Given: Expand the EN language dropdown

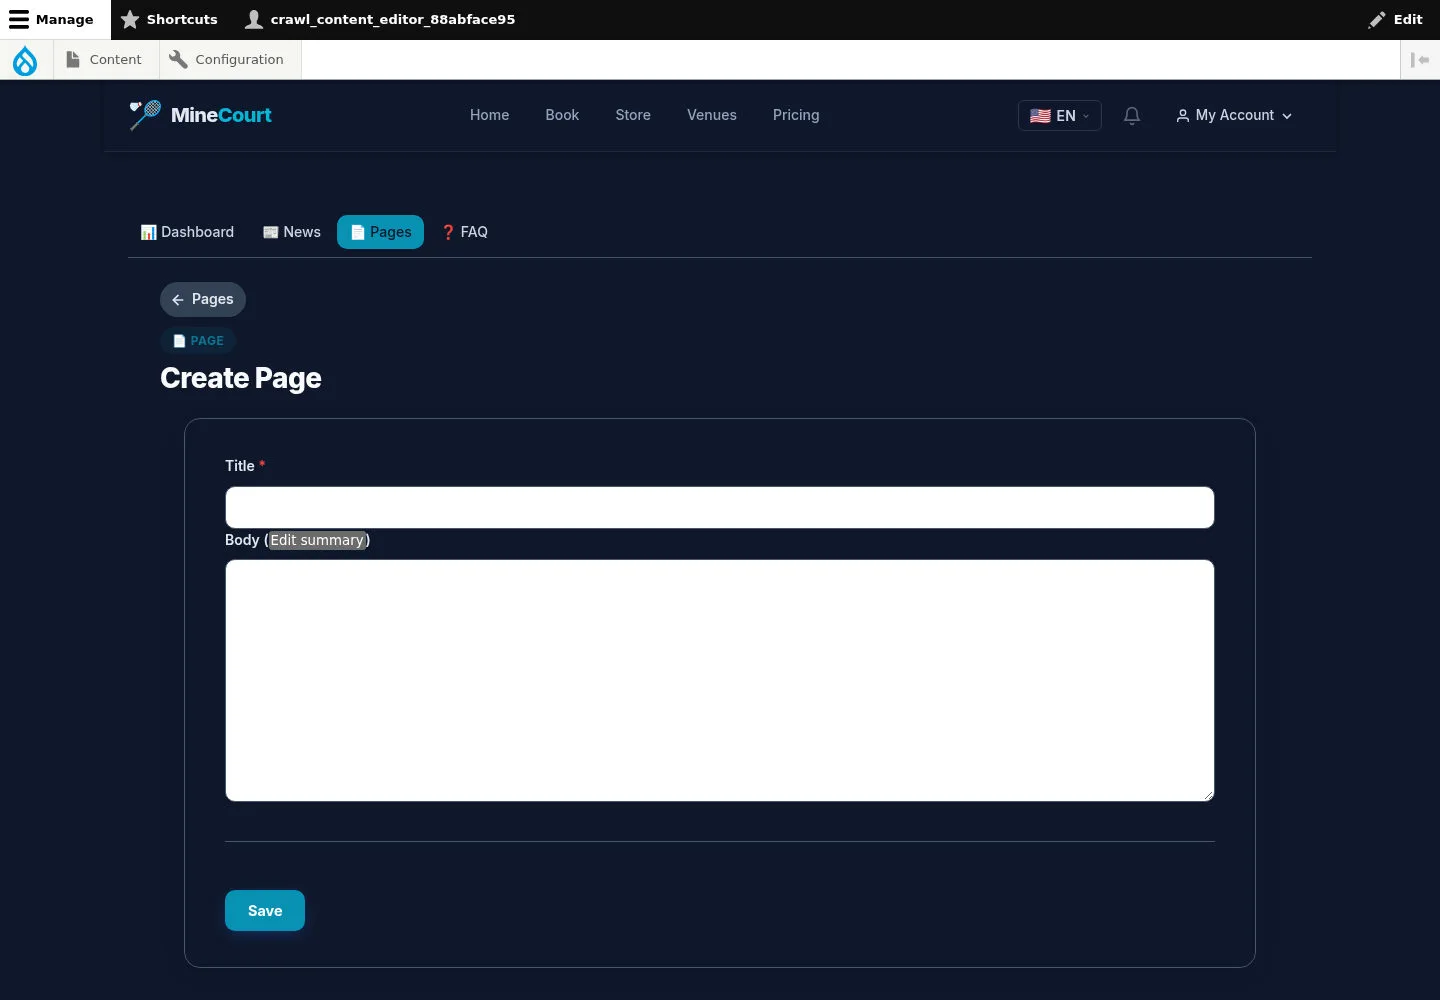Looking at the screenshot, I should coord(1060,115).
